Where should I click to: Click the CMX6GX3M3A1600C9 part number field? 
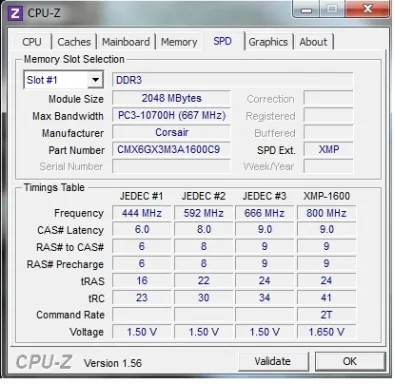[171, 150]
